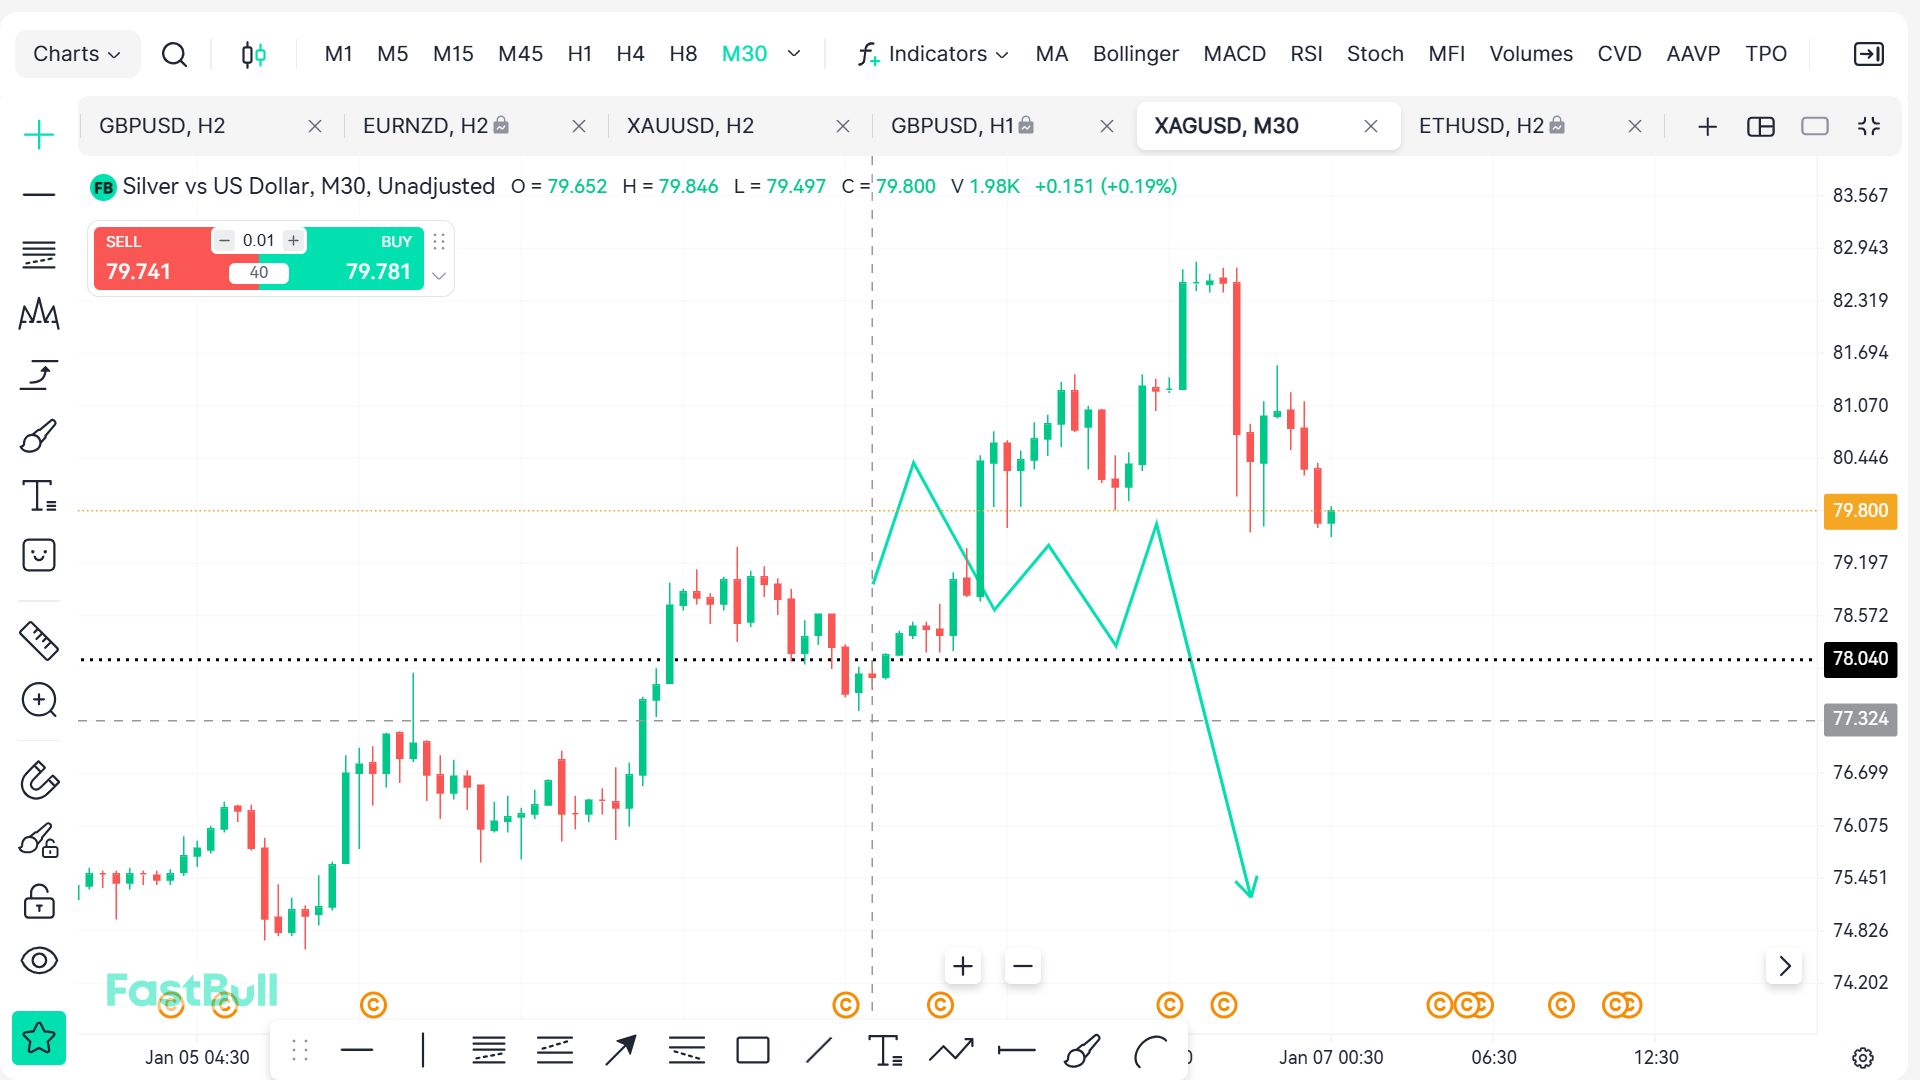Screen dimensions: 1920x1080
Task: Switch to the ETHUSD, H2 tab
Action: (x=1481, y=126)
